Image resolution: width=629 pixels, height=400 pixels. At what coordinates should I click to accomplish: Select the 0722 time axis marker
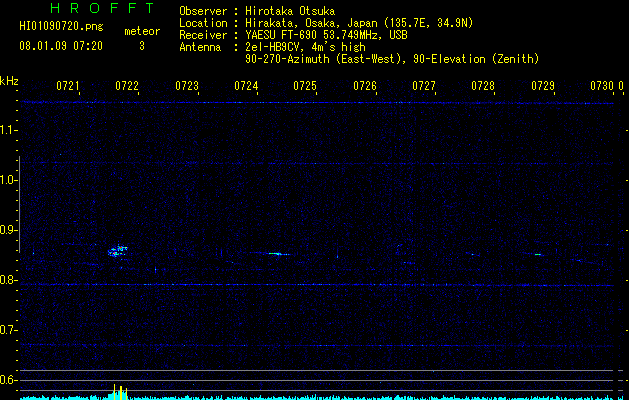(127, 86)
